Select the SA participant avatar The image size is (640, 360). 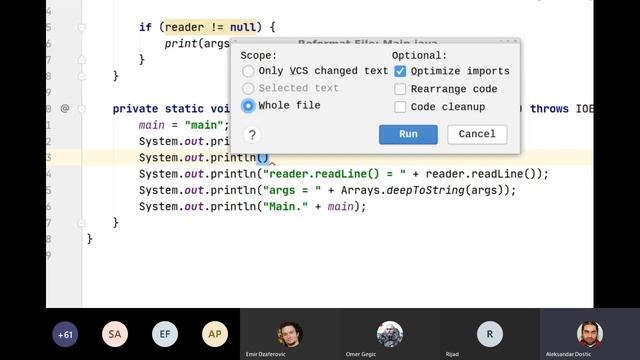pos(115,334)
